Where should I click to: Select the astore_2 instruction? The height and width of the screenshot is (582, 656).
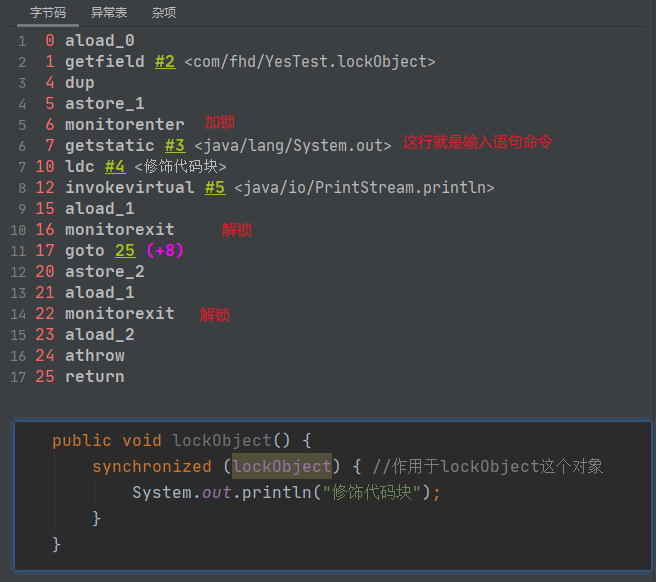(105, 272)
